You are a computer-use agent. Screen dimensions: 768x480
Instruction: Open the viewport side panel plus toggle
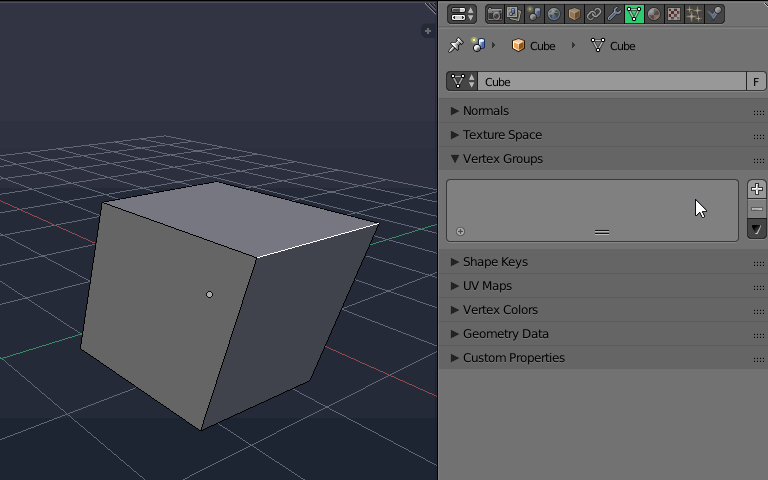(x=428, y=31)
